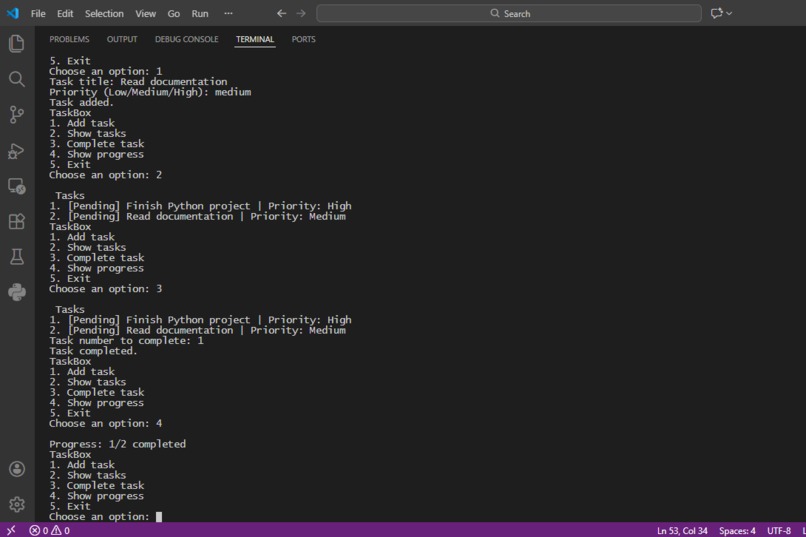The height and width of the screenshot is (537, 806).
Task: Open the remote window status icon
Action: click(11, 530)
